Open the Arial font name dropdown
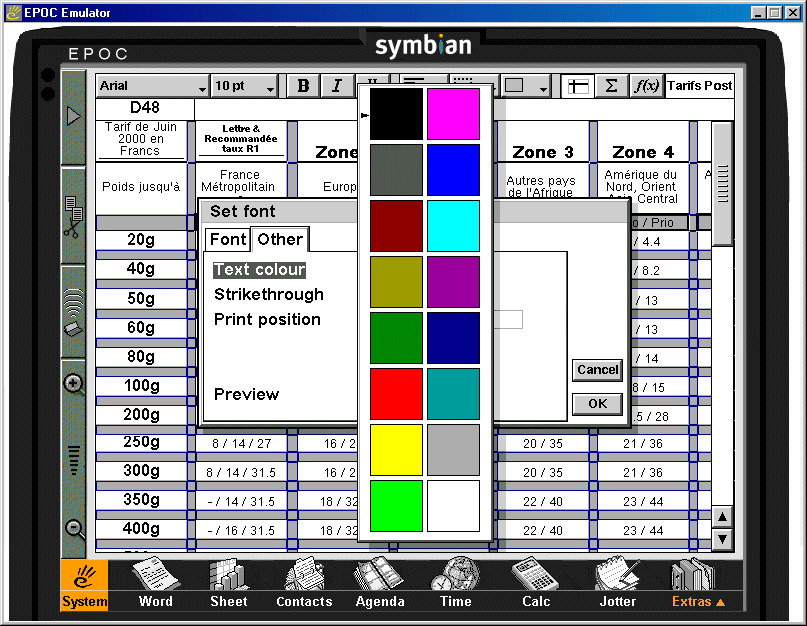 (x=152, y=85)
